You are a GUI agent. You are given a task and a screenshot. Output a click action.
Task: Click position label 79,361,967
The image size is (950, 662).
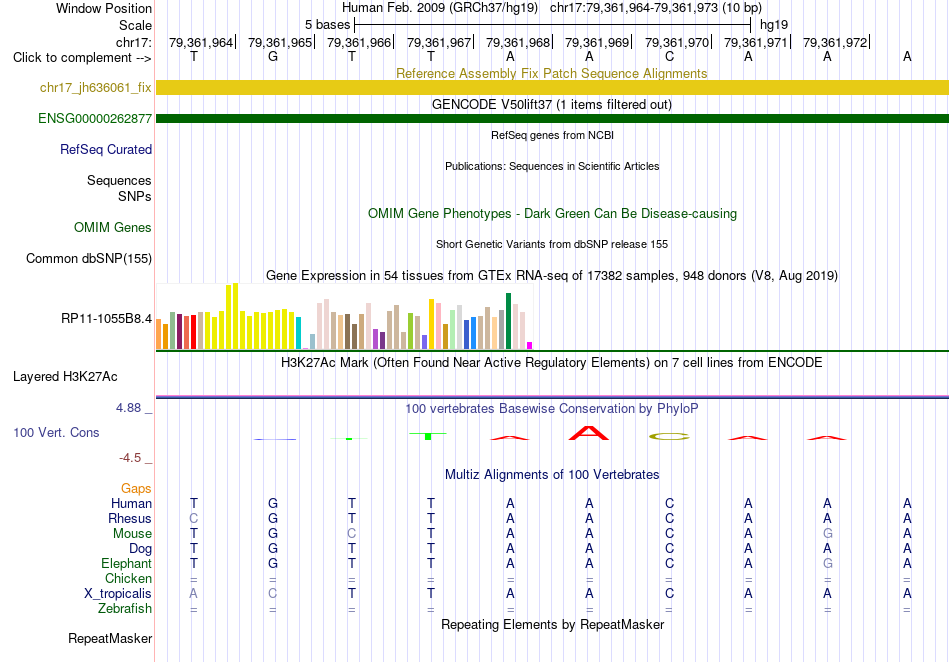(x=439, y=42)
